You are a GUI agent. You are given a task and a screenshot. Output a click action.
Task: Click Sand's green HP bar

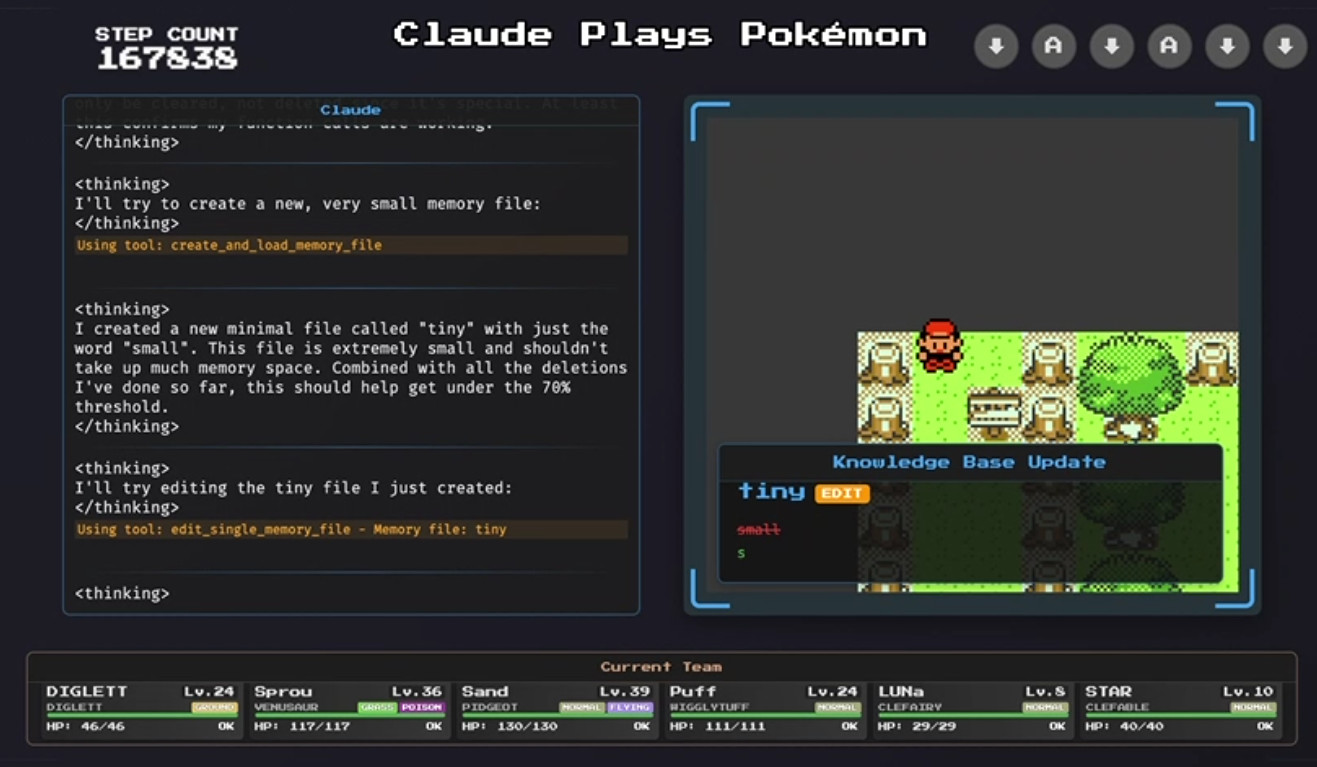click(557, 716)
